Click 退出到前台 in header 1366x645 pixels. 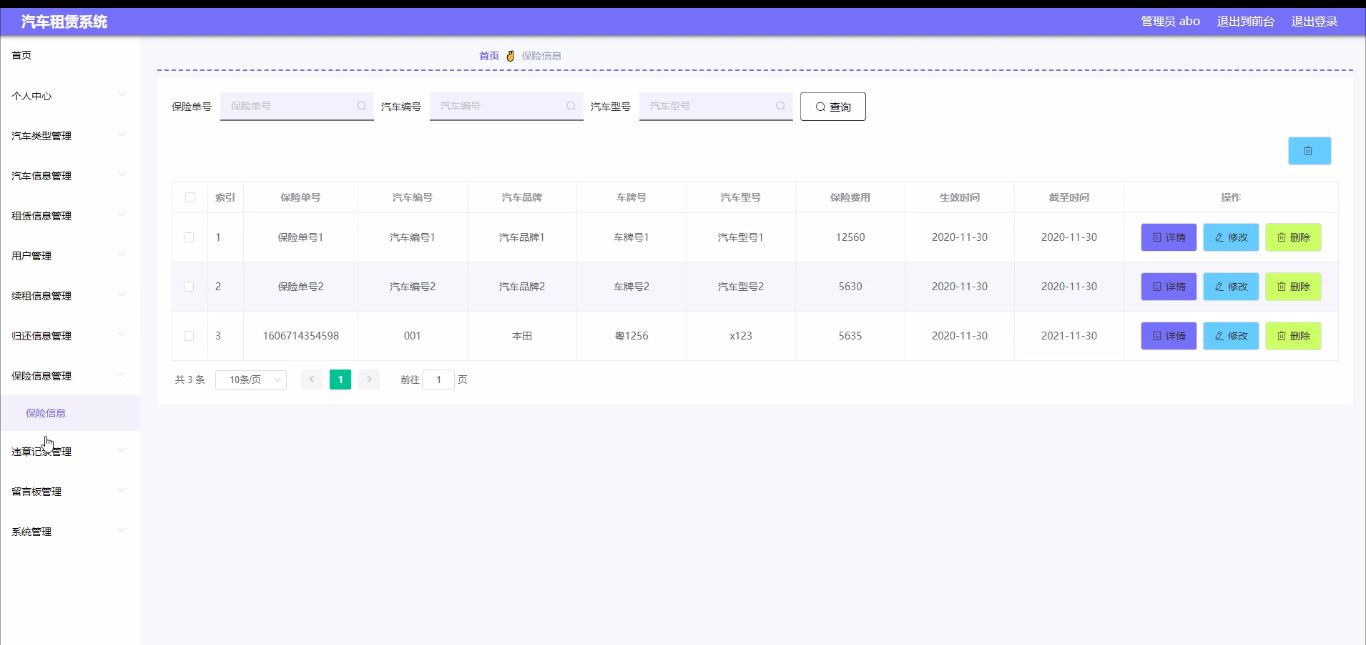click(x=1245, y=21)
